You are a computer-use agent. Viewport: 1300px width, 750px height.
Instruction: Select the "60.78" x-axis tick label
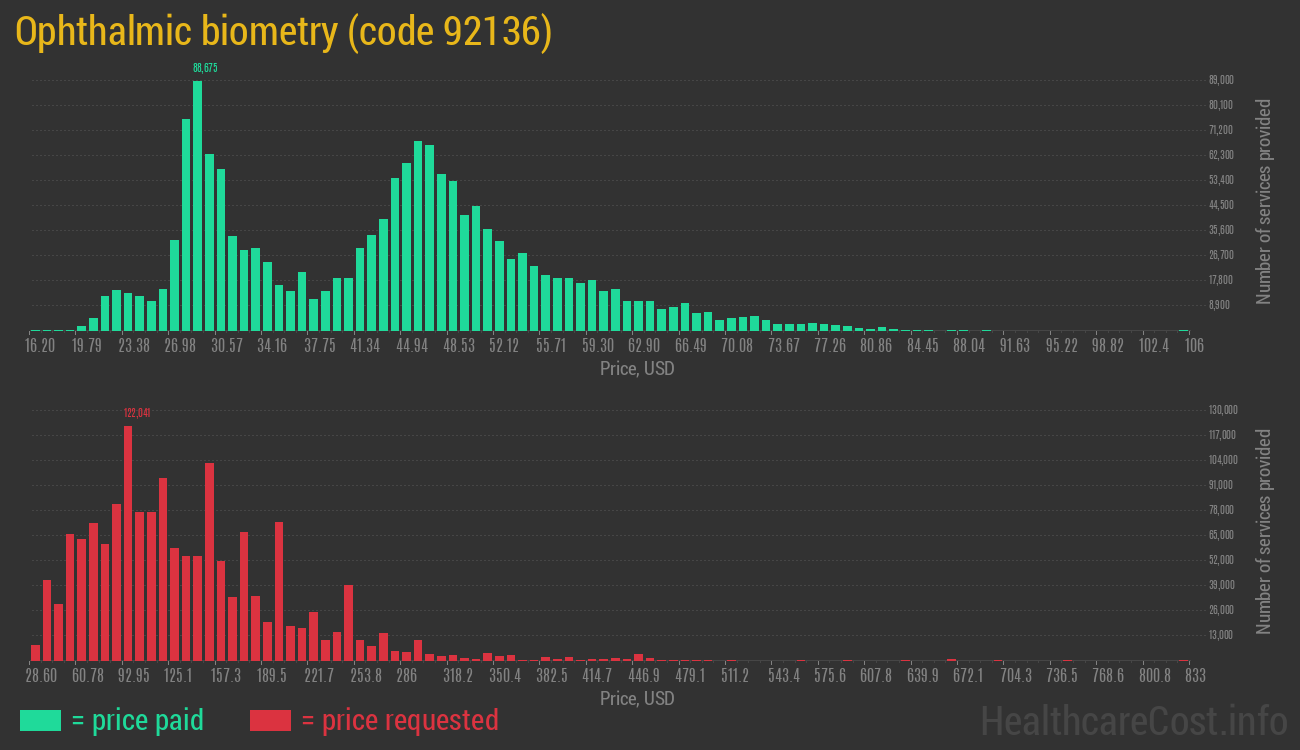coord(87,675)
